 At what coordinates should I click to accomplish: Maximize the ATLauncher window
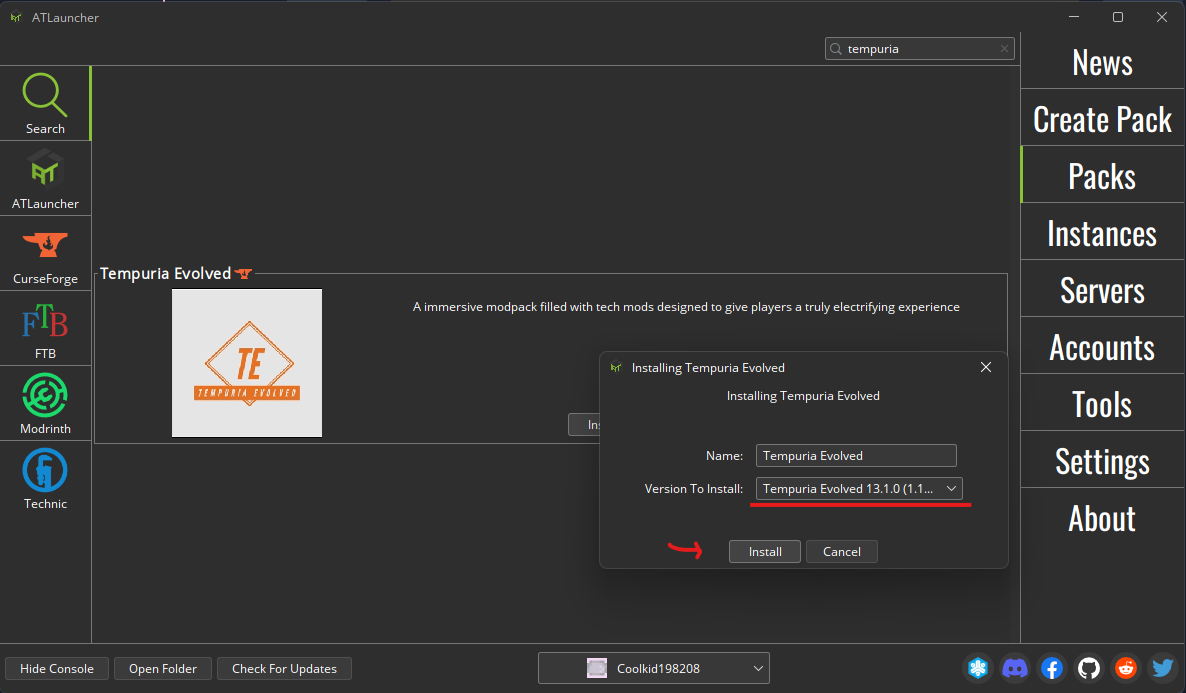(1118, 17)
